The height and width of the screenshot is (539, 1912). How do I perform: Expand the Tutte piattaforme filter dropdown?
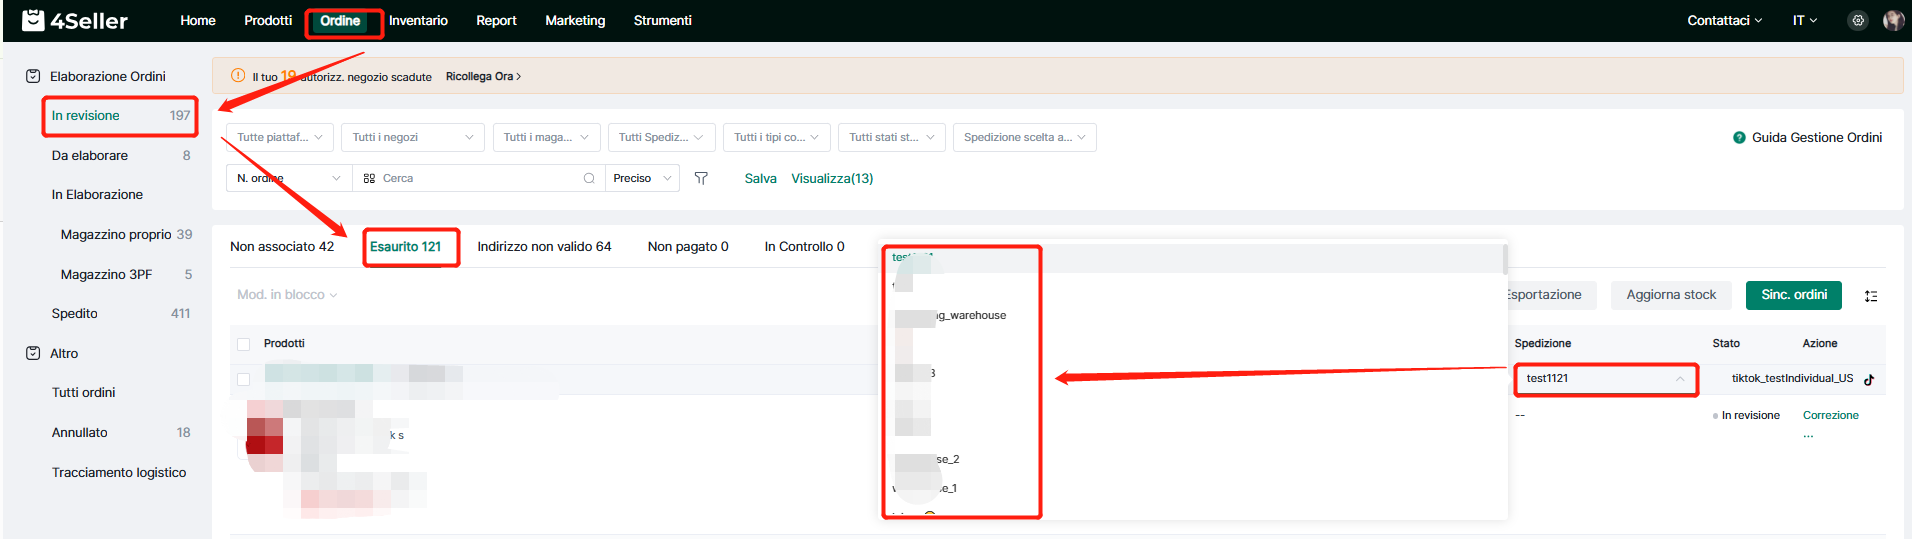[x=280, y=137]
